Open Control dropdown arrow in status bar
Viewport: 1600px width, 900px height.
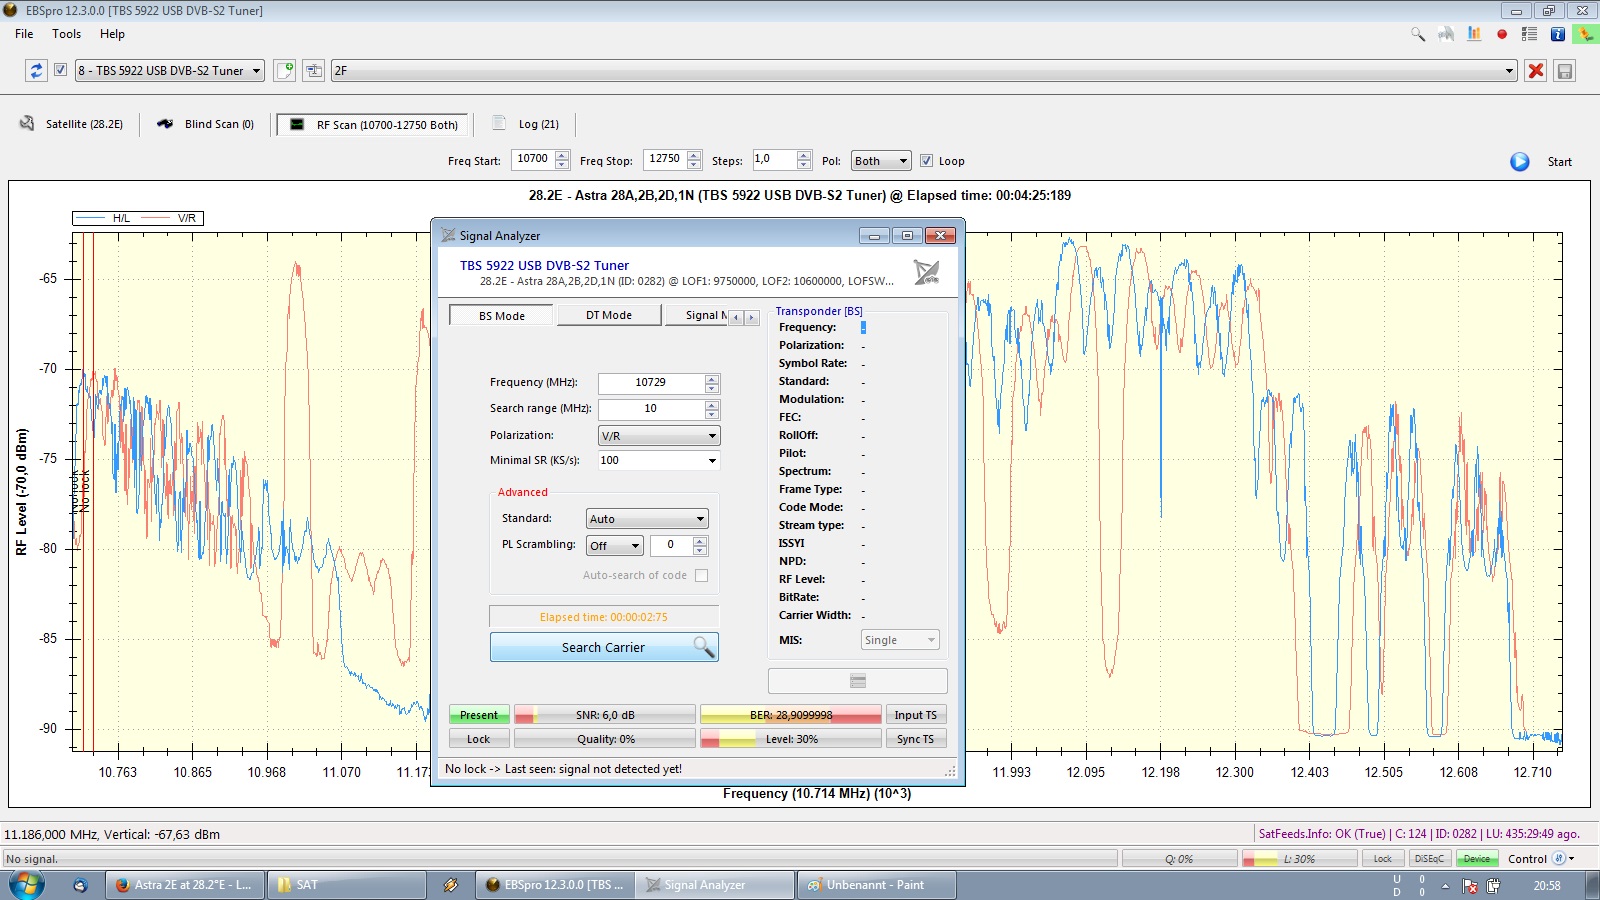[x=1572, y=859]
